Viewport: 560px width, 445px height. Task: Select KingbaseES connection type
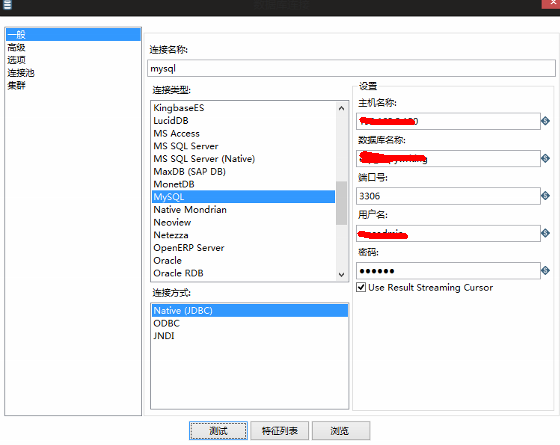coord(244,108)
